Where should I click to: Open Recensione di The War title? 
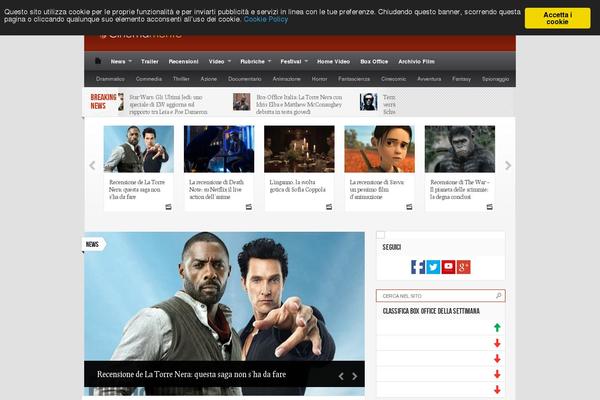[x=460, y=189]
